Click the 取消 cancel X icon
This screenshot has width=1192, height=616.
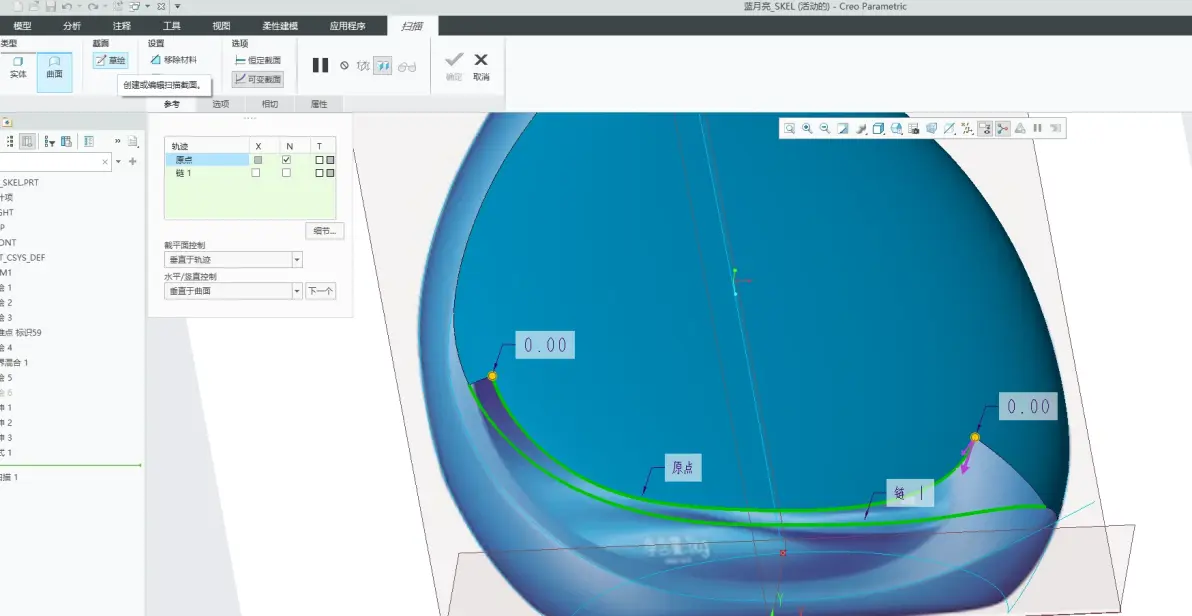tap(481, 65)
